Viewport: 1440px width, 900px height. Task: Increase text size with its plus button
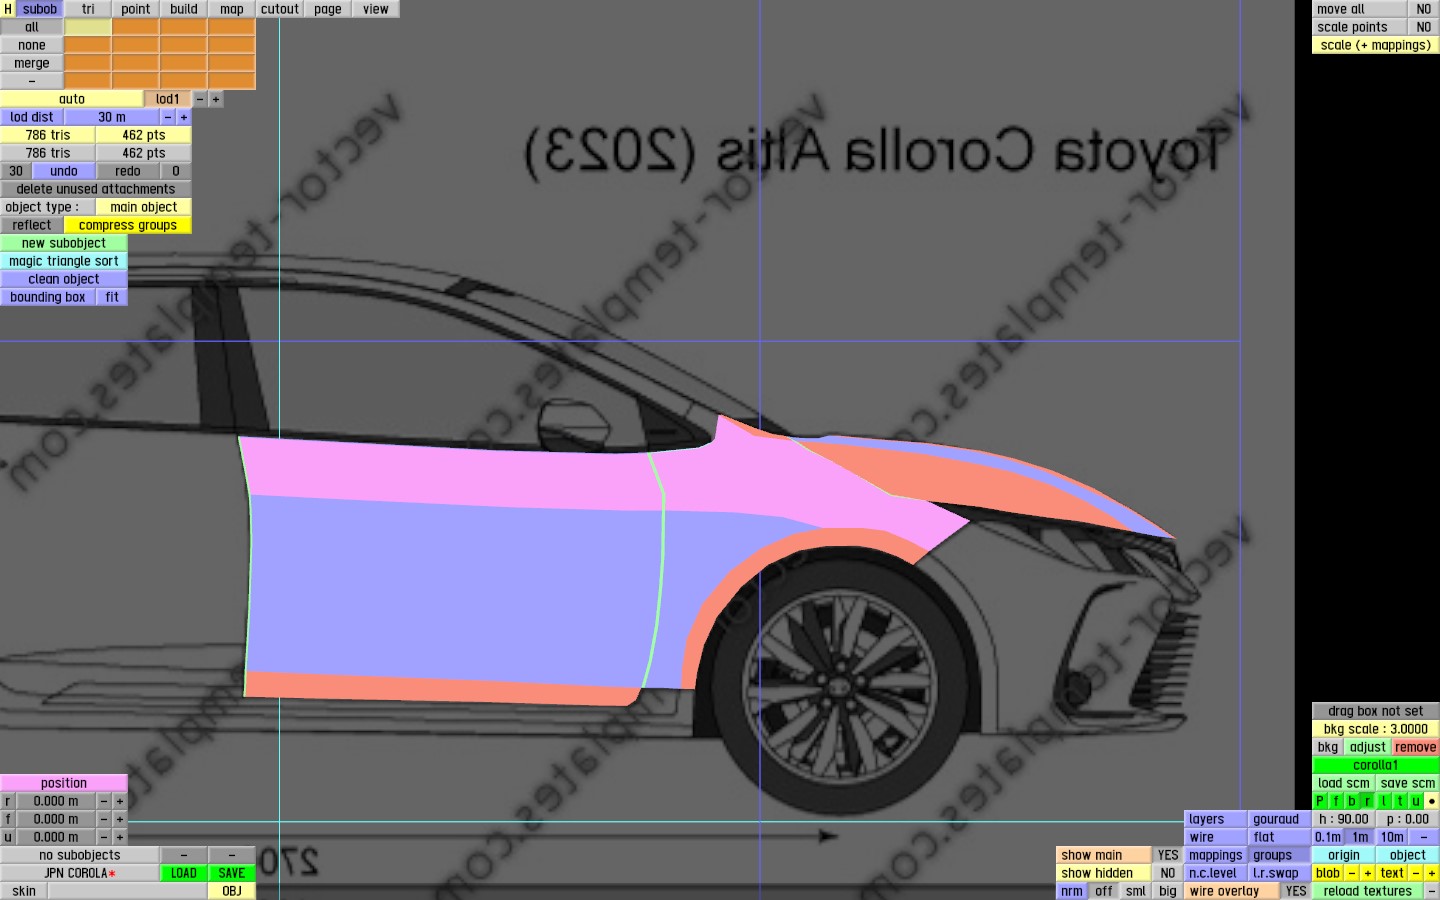click(x=1432, y=873)
